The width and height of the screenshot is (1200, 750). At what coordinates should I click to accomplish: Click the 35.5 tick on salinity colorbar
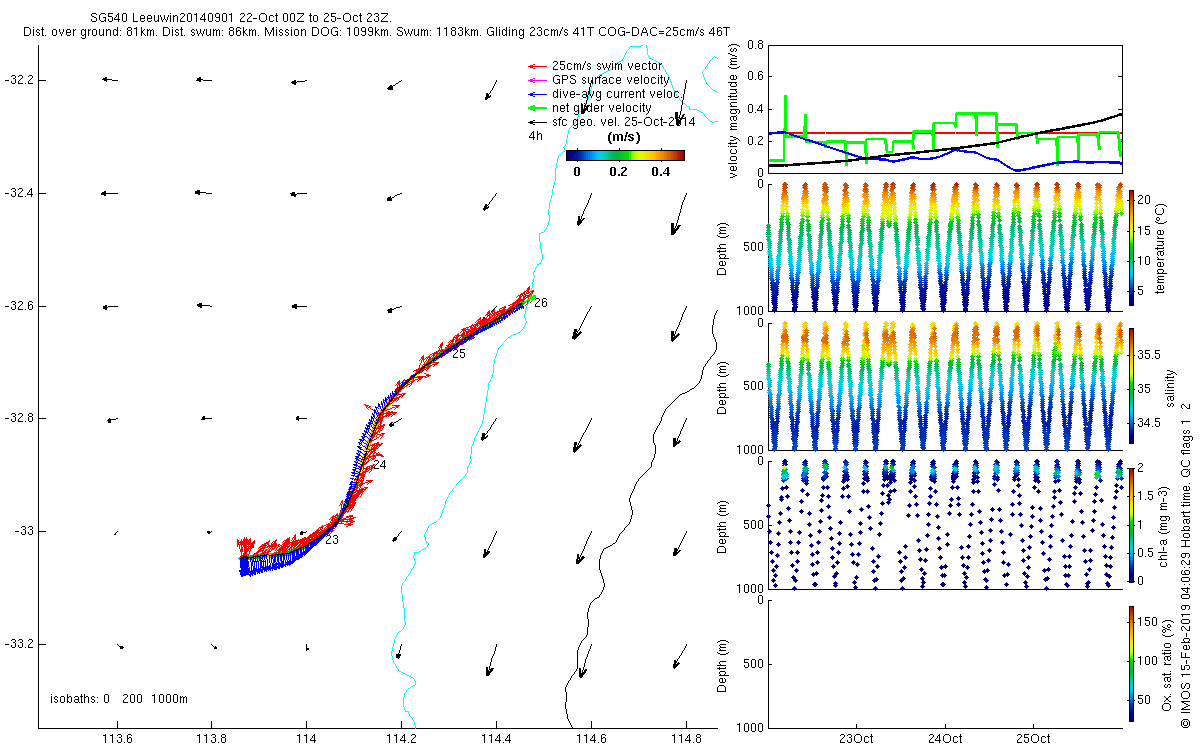coord(1148,354)
